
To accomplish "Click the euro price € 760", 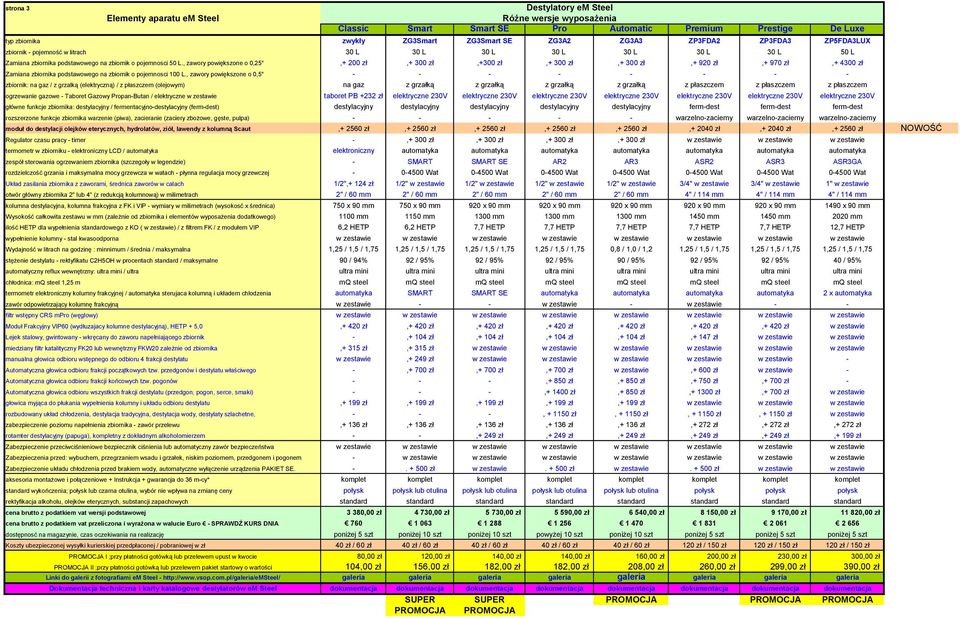I will (353, 523).
